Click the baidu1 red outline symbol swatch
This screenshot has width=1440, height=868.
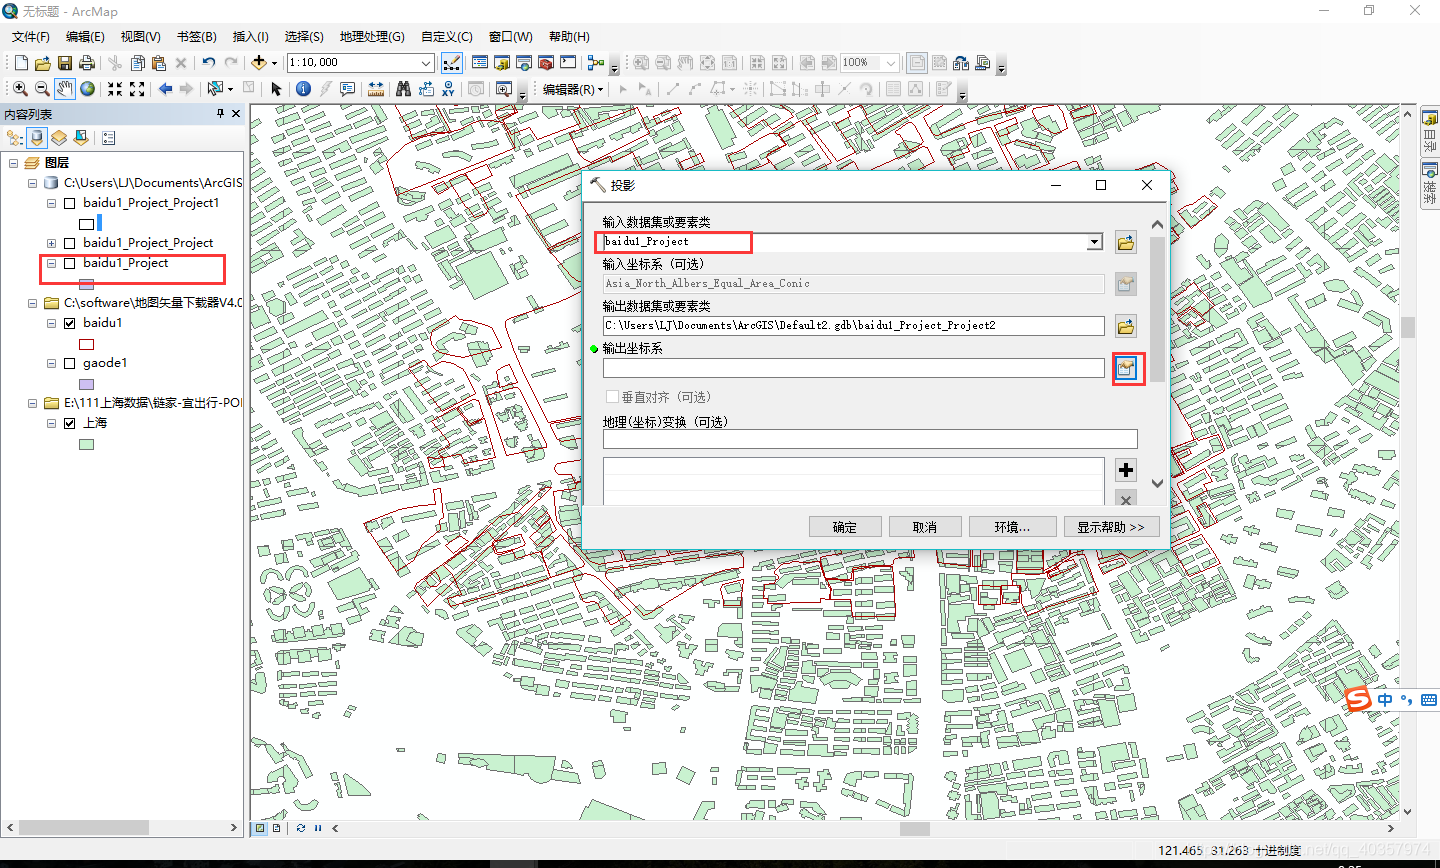click(x=86, y=344)
